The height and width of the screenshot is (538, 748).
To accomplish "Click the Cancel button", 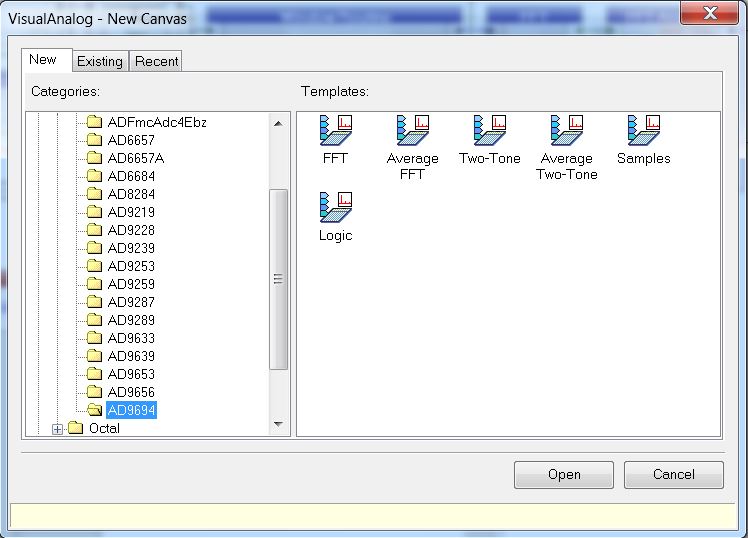I will [674, 475].
